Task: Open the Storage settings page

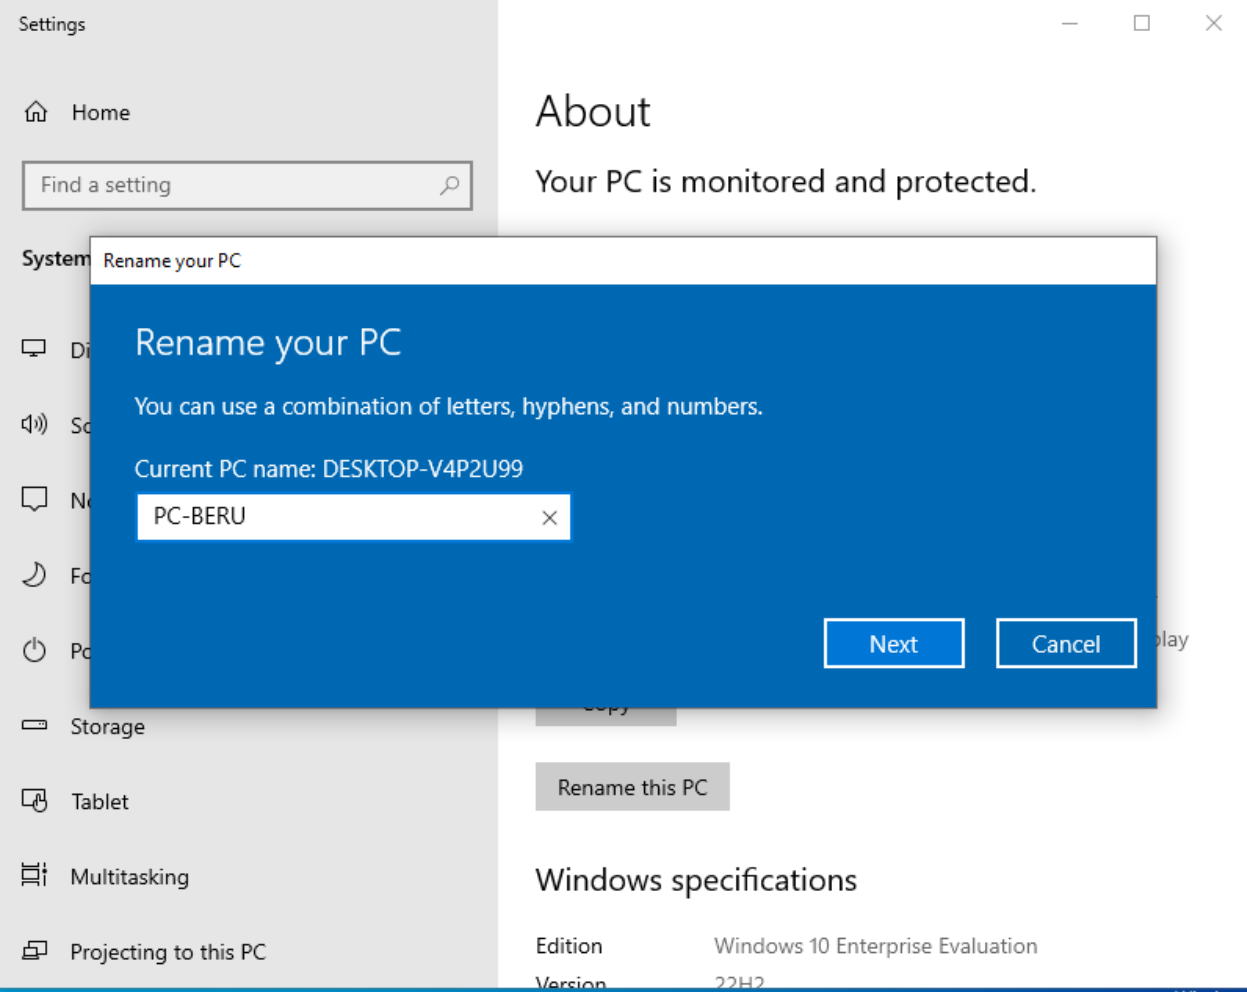Action: click(107, 727)
